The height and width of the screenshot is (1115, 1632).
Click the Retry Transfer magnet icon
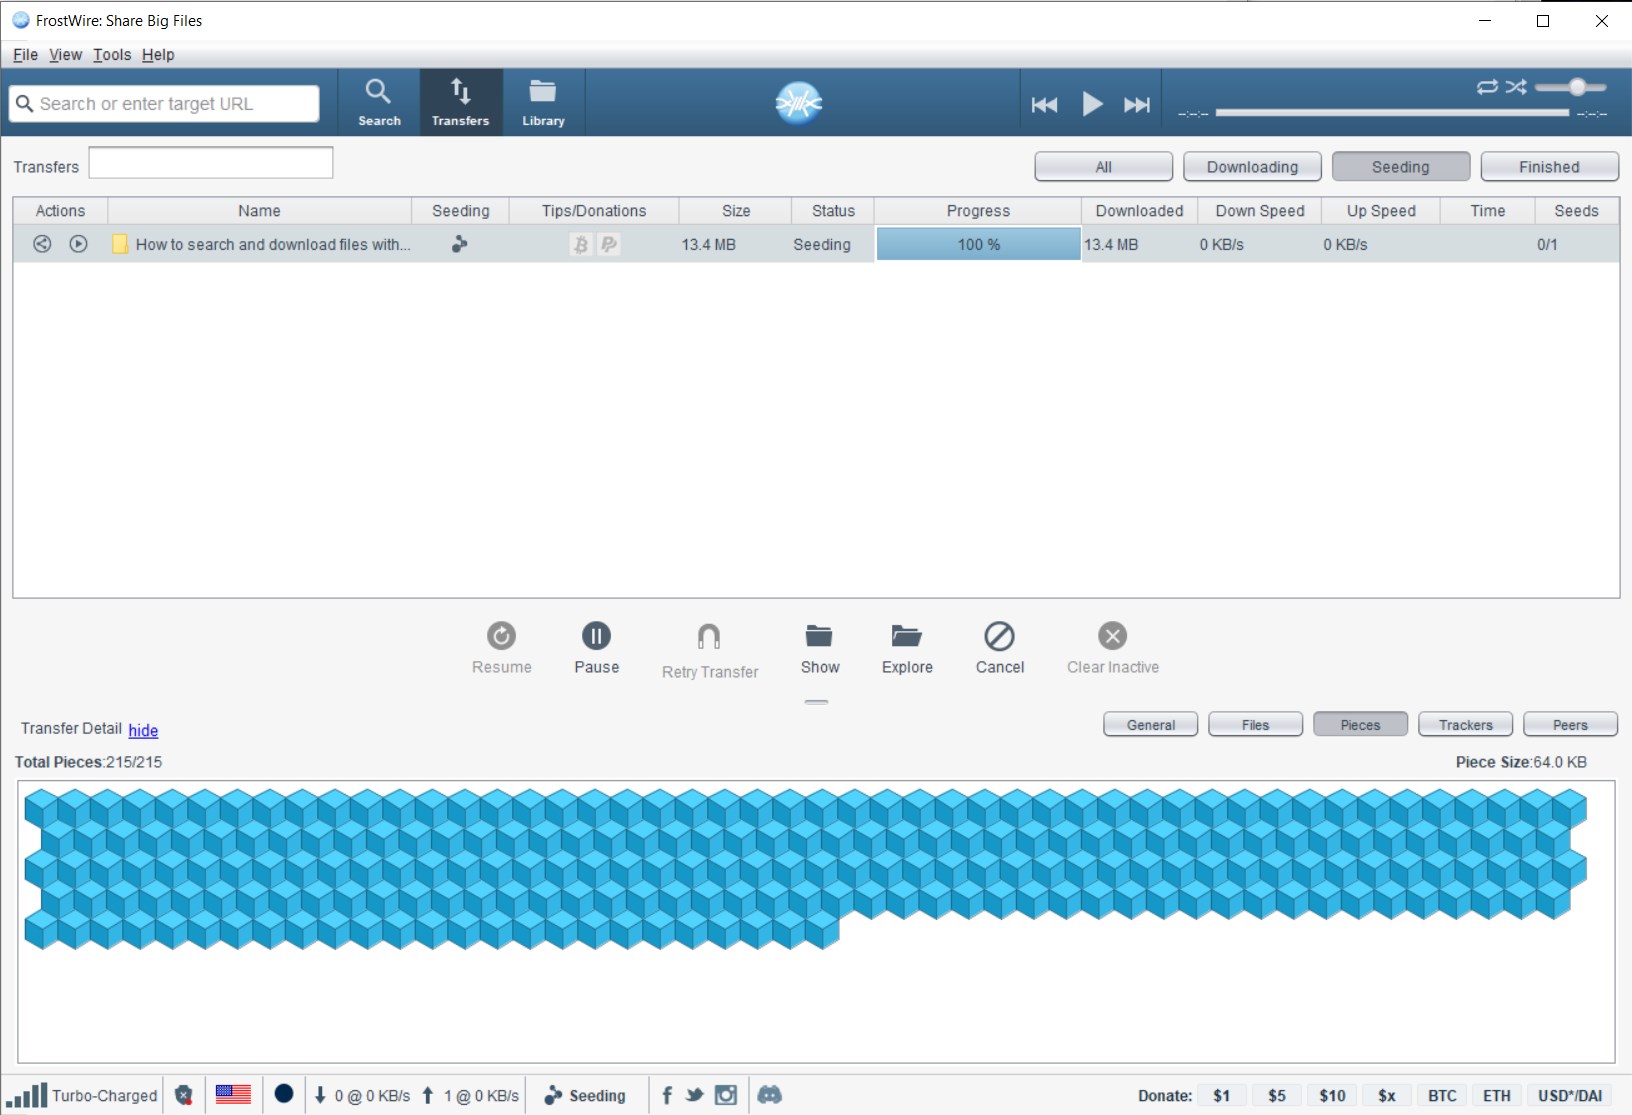(709, 638)
